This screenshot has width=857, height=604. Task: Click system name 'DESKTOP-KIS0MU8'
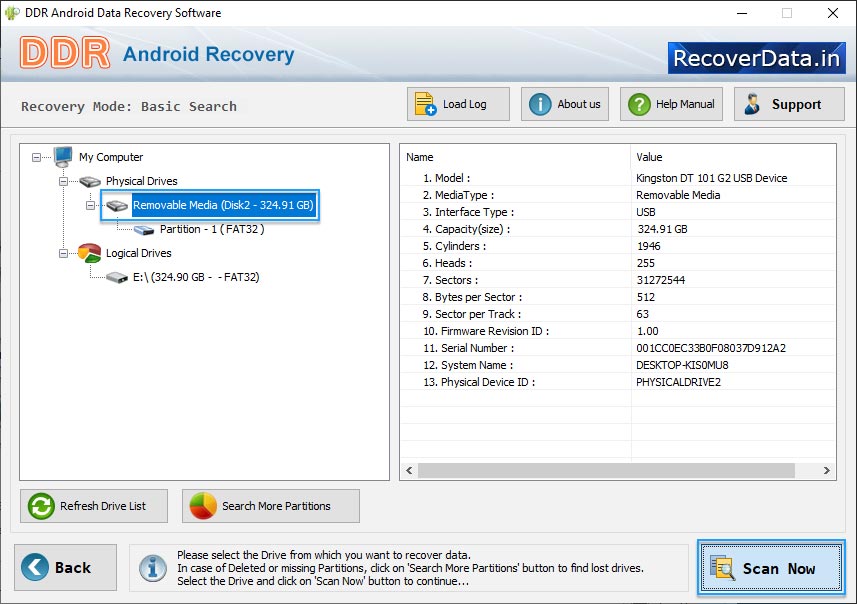coord(682,365)
